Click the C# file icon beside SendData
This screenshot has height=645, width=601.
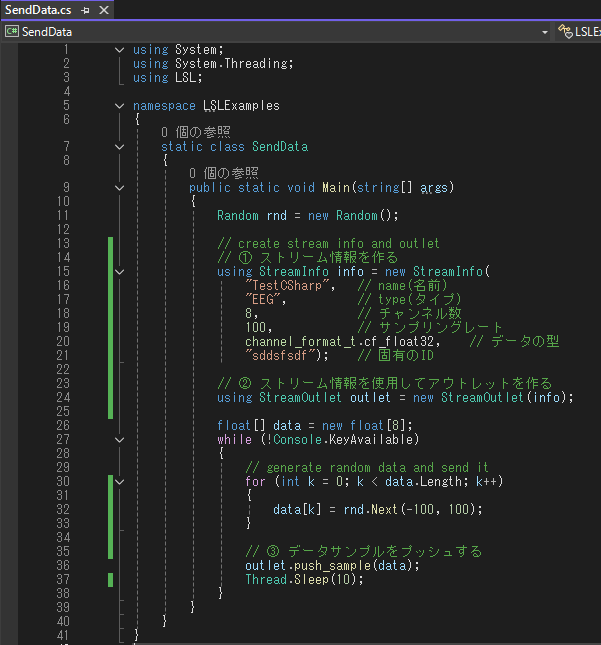pos(12,31)
